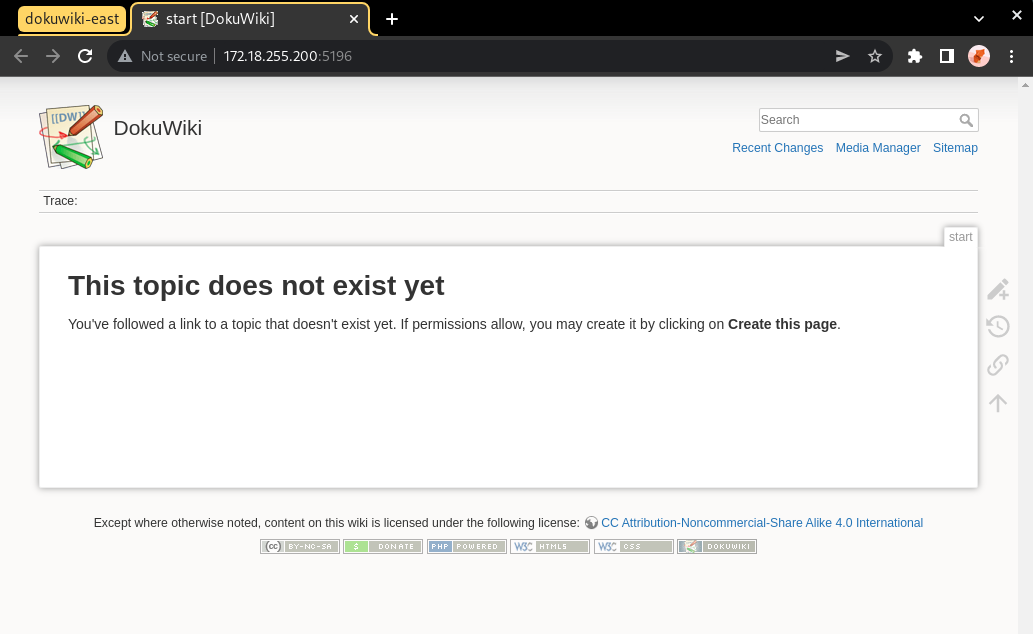This screenshot has height=634, width=1033.
Task: Open the browser Extensions puzzle icon
Action: pyautogui.click(x=914, y=56)
